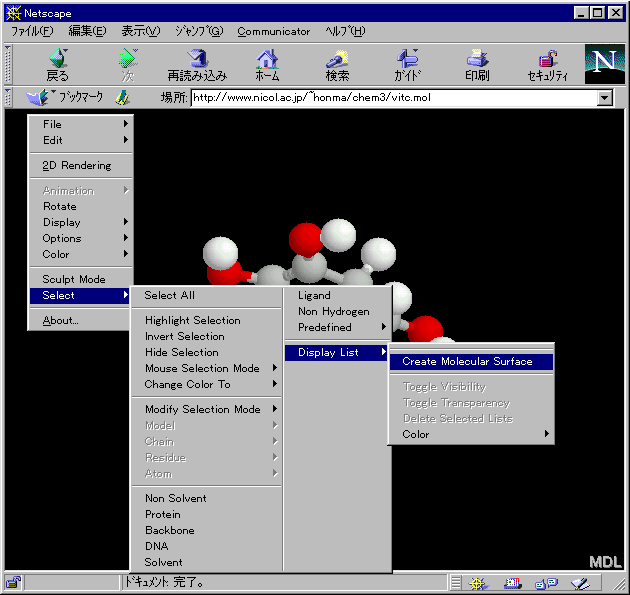The width and height of the screenshot is (630, 595).
Task: Choose Create Molecular Surface
Action: (x=471, y=362)
